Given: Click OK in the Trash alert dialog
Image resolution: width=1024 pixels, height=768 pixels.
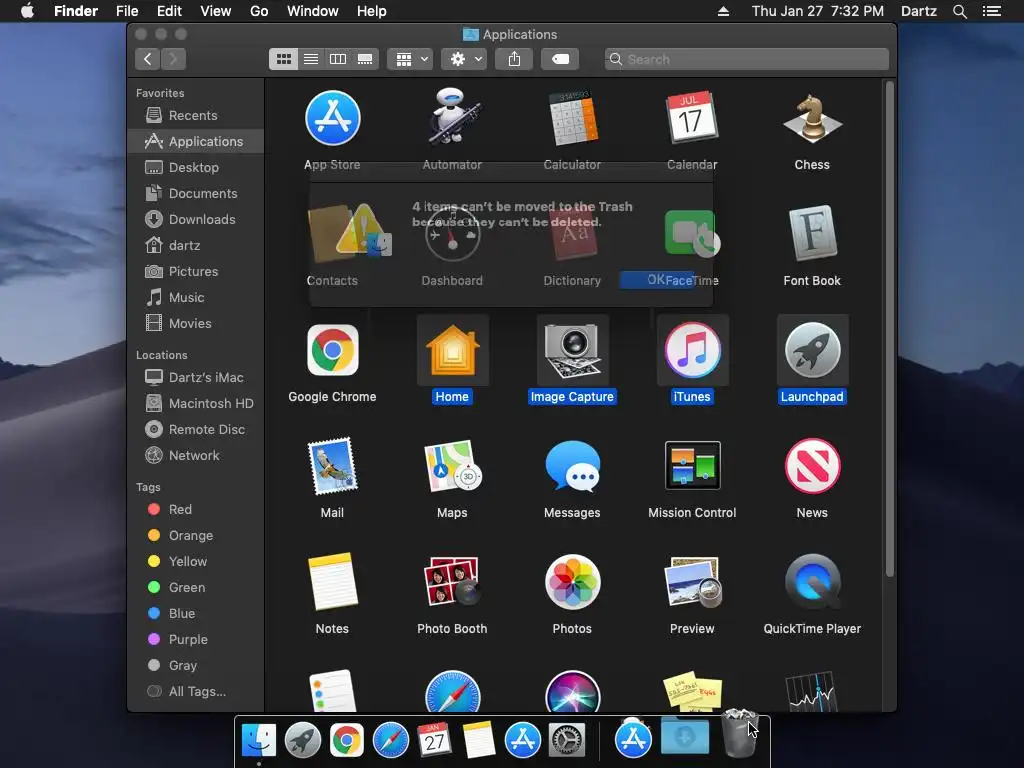Looking at the screenshot, I should 656,280.
